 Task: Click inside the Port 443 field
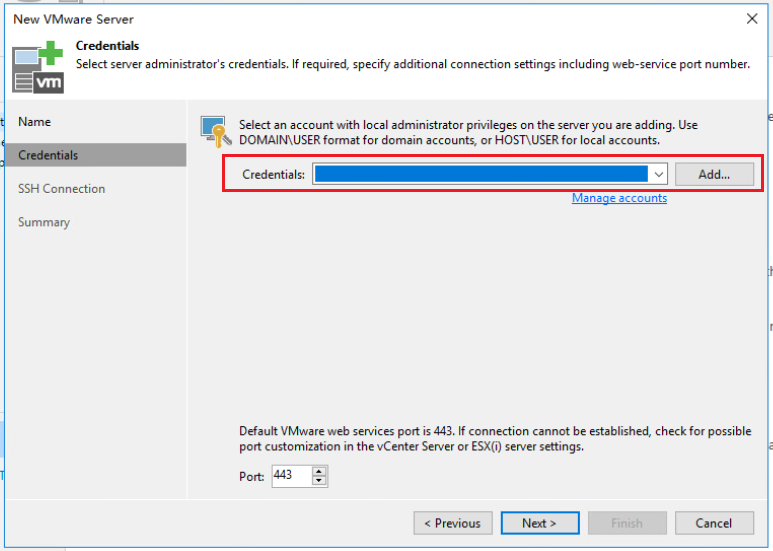pyautogui.click(x=292, y=476)
